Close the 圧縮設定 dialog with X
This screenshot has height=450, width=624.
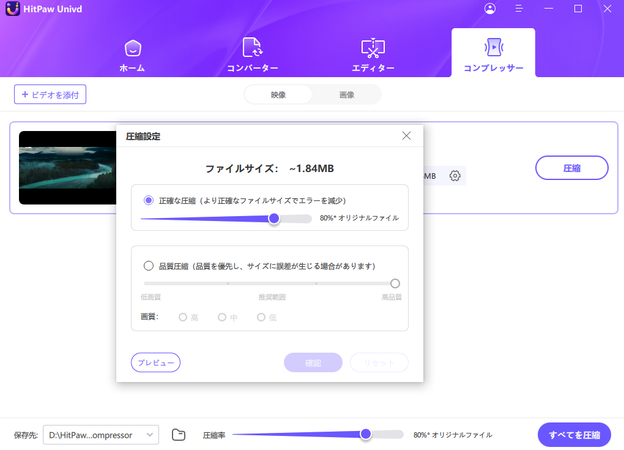406,136
